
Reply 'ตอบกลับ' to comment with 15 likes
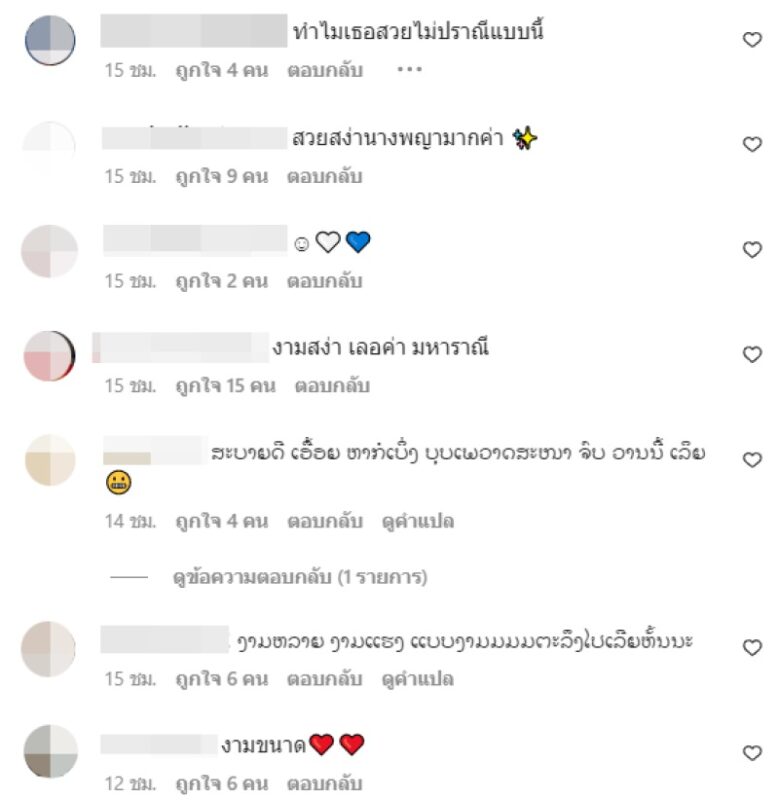(x=332, y=386)
